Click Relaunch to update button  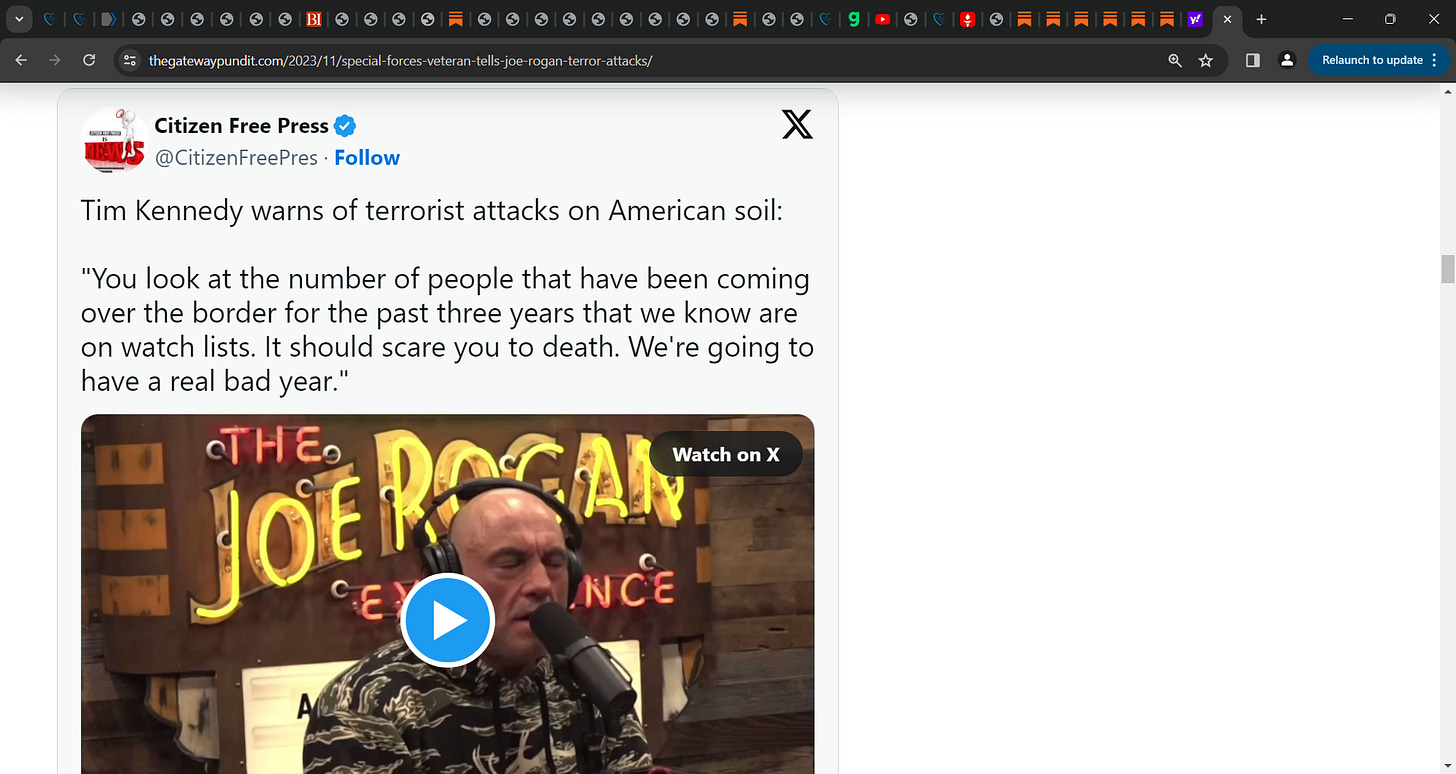pos(1372,60)
